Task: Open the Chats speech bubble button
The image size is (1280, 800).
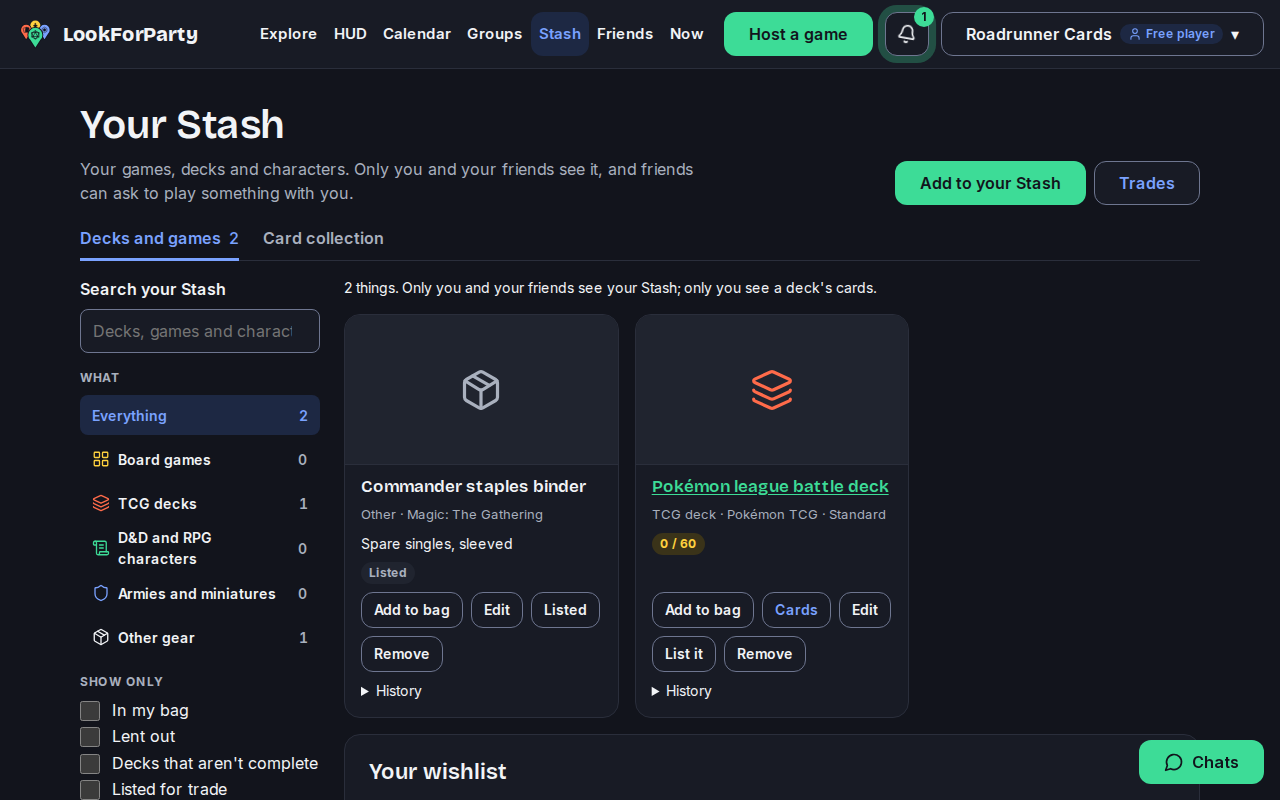Action: pyautogui.click(x=1201, y=762)
